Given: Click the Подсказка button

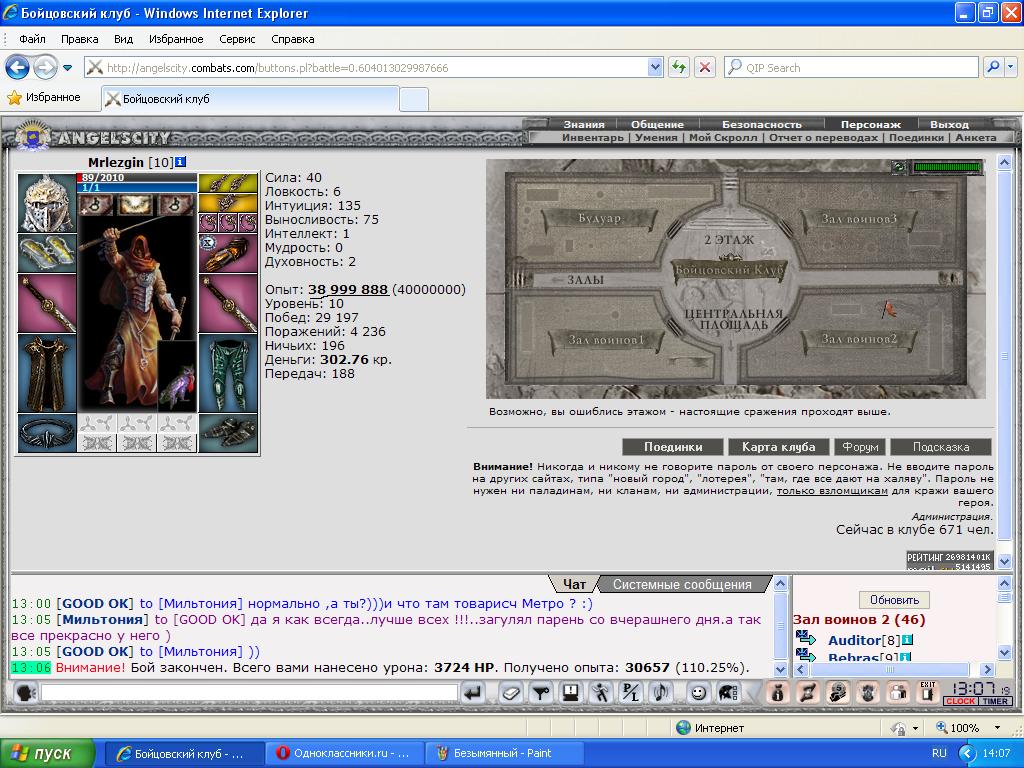Looking at the screenshot, I should pos(941,447).
